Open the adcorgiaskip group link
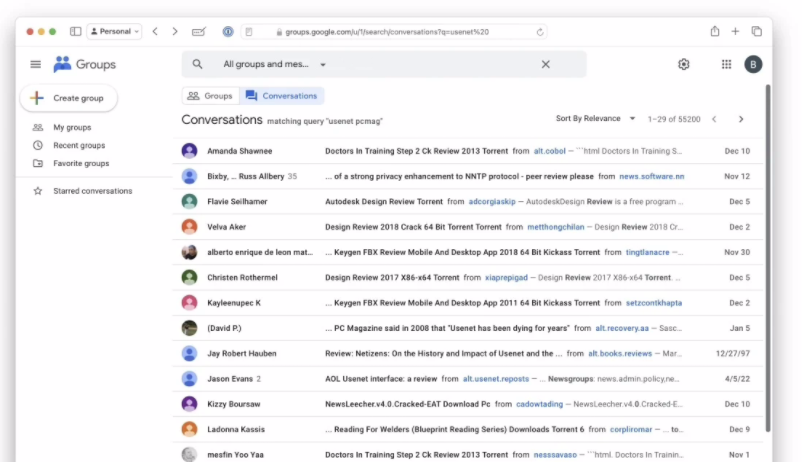 [x=492, y=201]
